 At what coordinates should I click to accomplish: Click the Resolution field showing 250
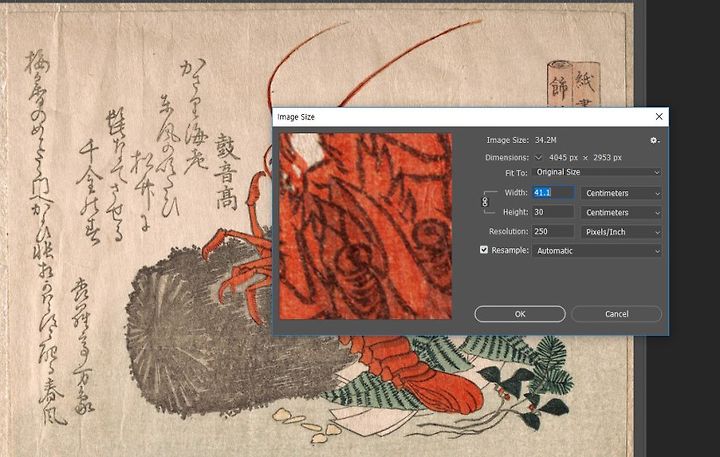[553, 231]
